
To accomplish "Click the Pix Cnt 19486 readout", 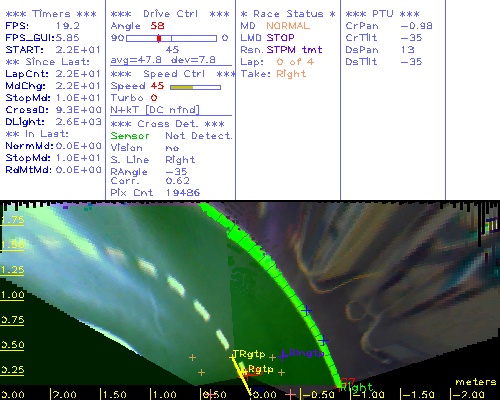I will (x=155, y=193).
